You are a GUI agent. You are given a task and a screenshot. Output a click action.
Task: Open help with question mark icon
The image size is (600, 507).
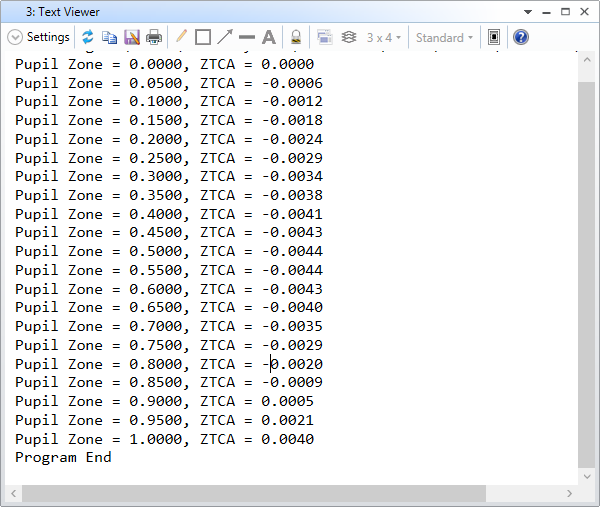(x=521, y=37)
